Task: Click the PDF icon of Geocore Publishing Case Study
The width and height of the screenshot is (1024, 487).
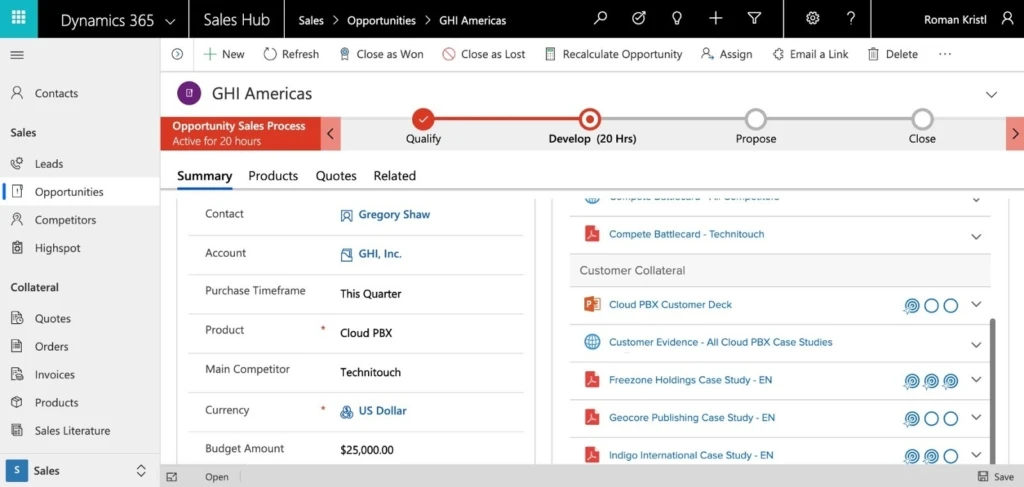Action: [592, 418]
